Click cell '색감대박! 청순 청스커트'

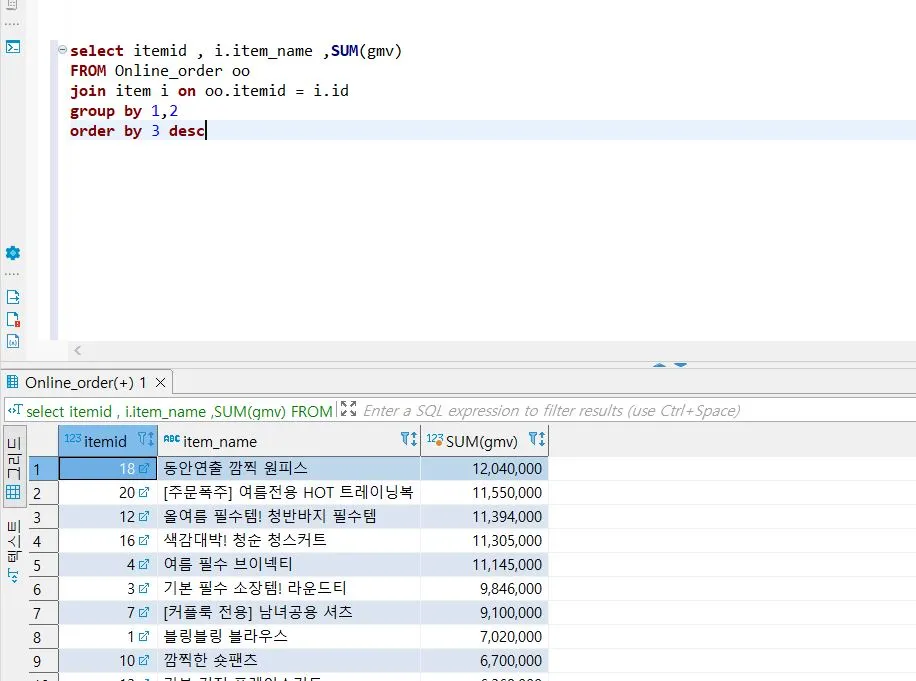coord(289,540)
